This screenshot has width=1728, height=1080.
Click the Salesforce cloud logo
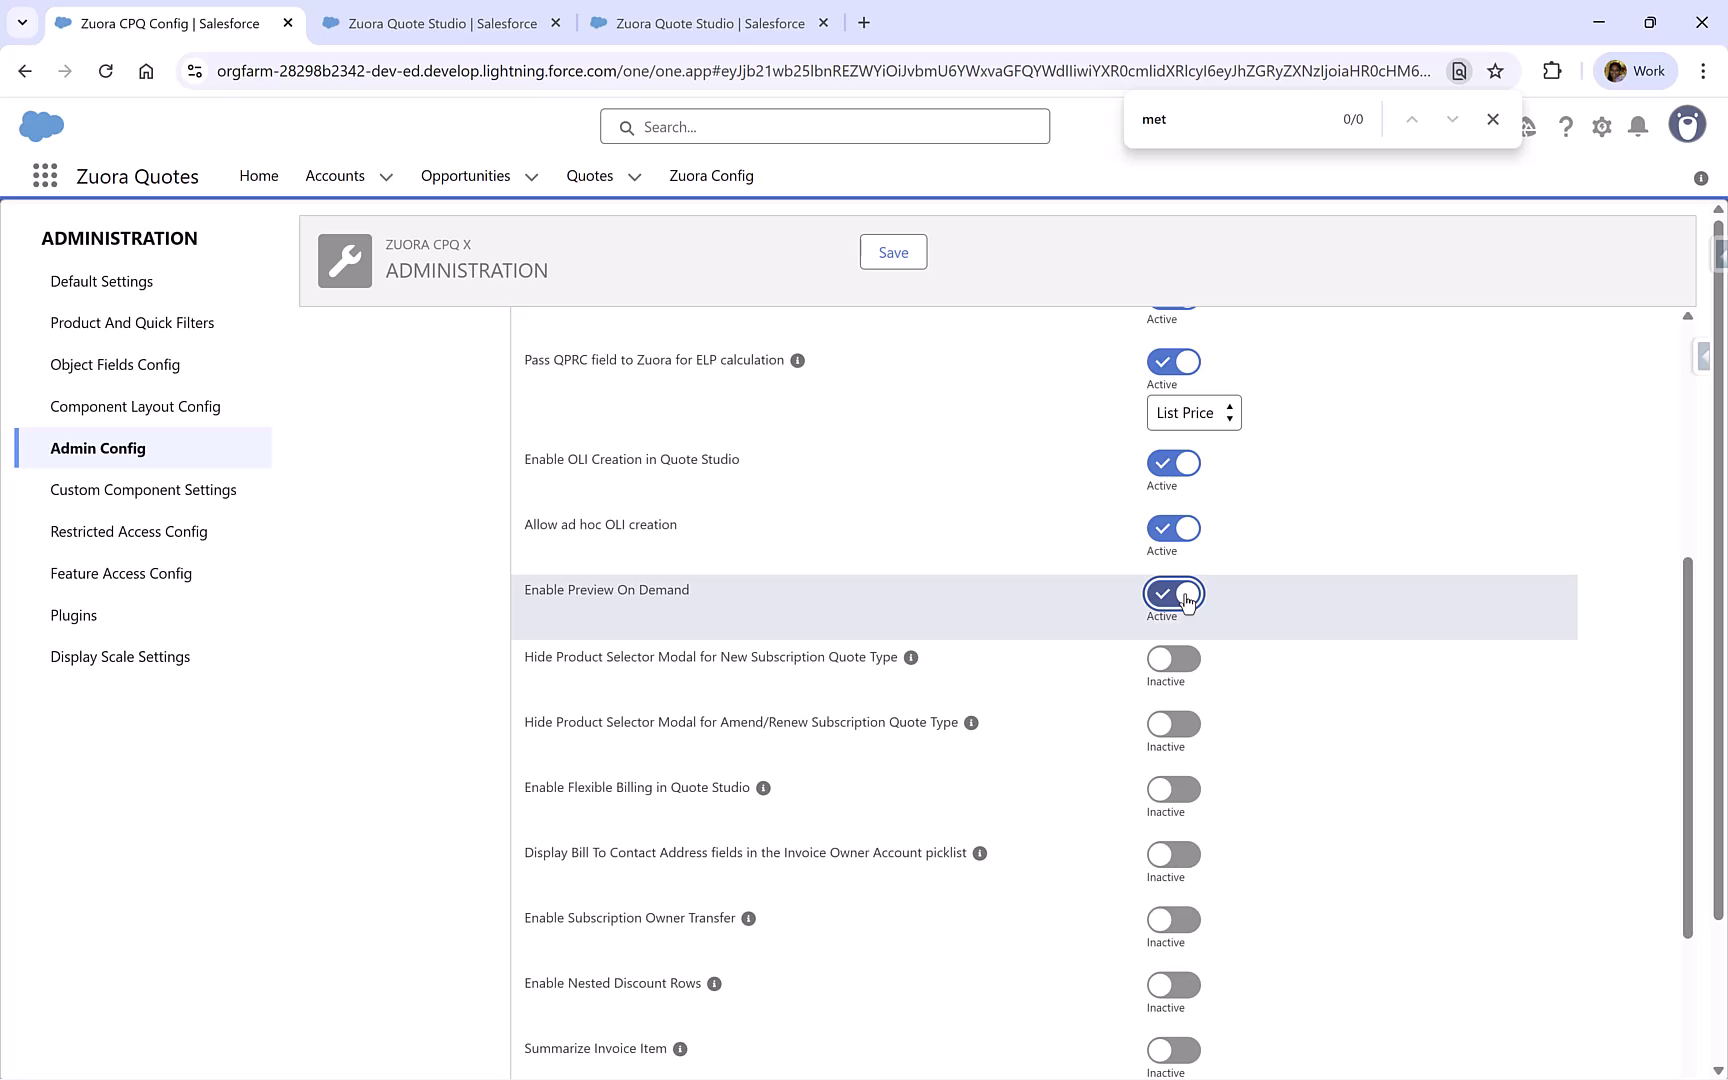42,126
